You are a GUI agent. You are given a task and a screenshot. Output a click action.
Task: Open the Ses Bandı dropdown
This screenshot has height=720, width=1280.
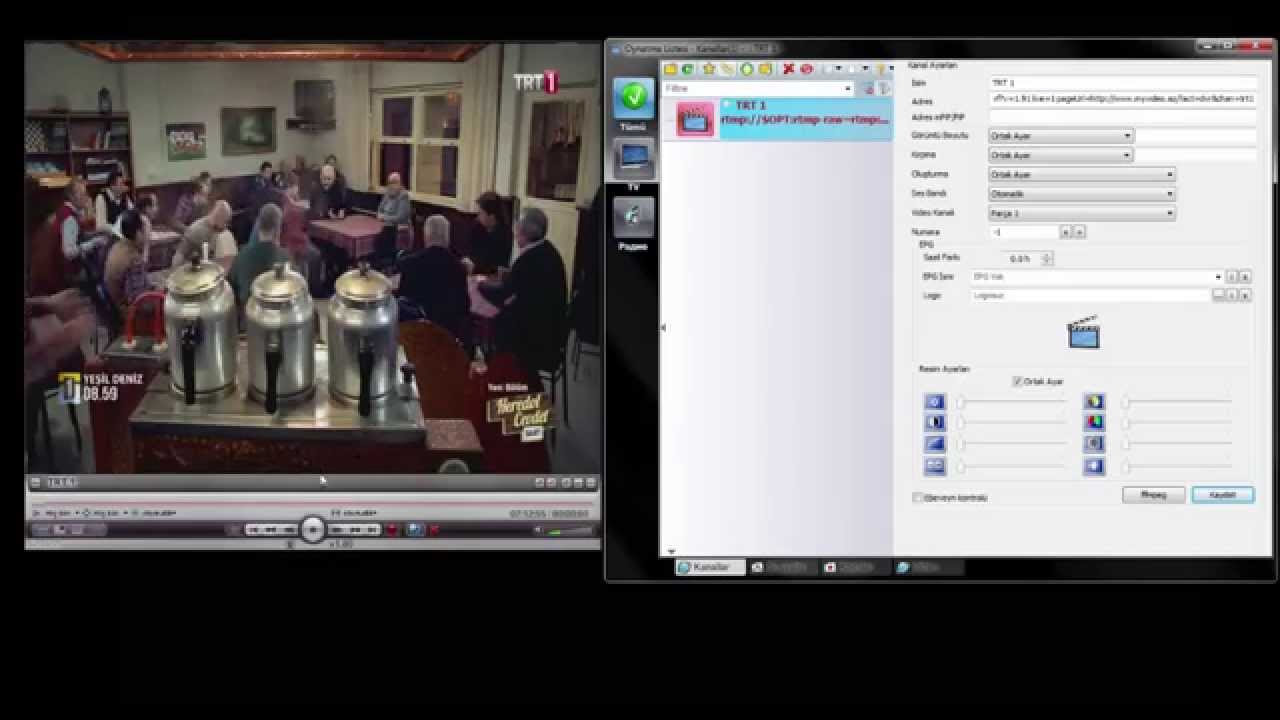click(1082, 193)
